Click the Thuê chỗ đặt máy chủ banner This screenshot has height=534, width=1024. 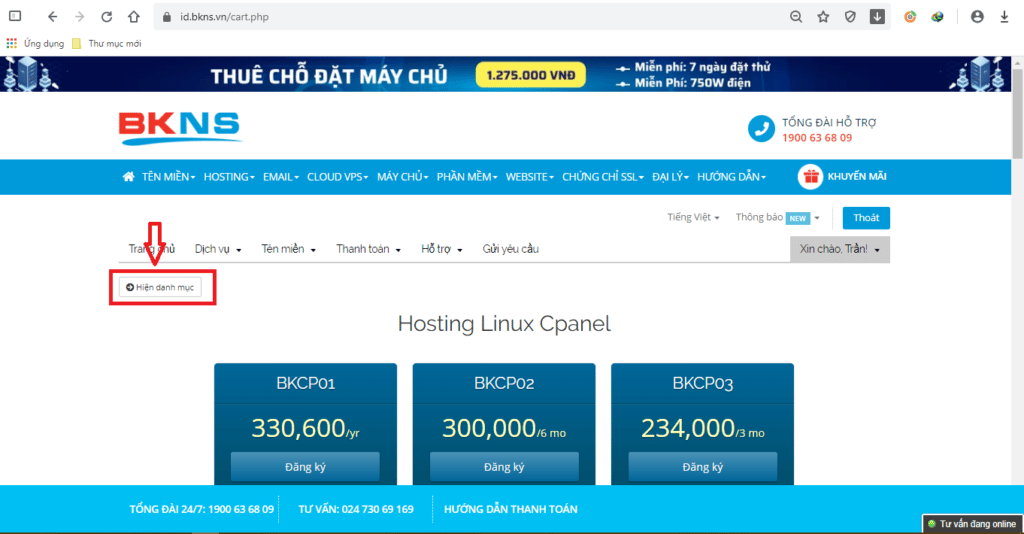coord(506,74)
